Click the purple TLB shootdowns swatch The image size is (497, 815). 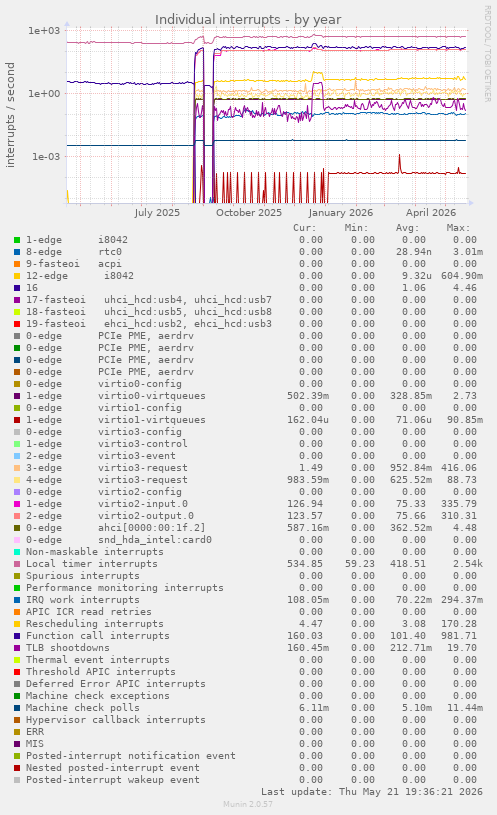[17, 648]
